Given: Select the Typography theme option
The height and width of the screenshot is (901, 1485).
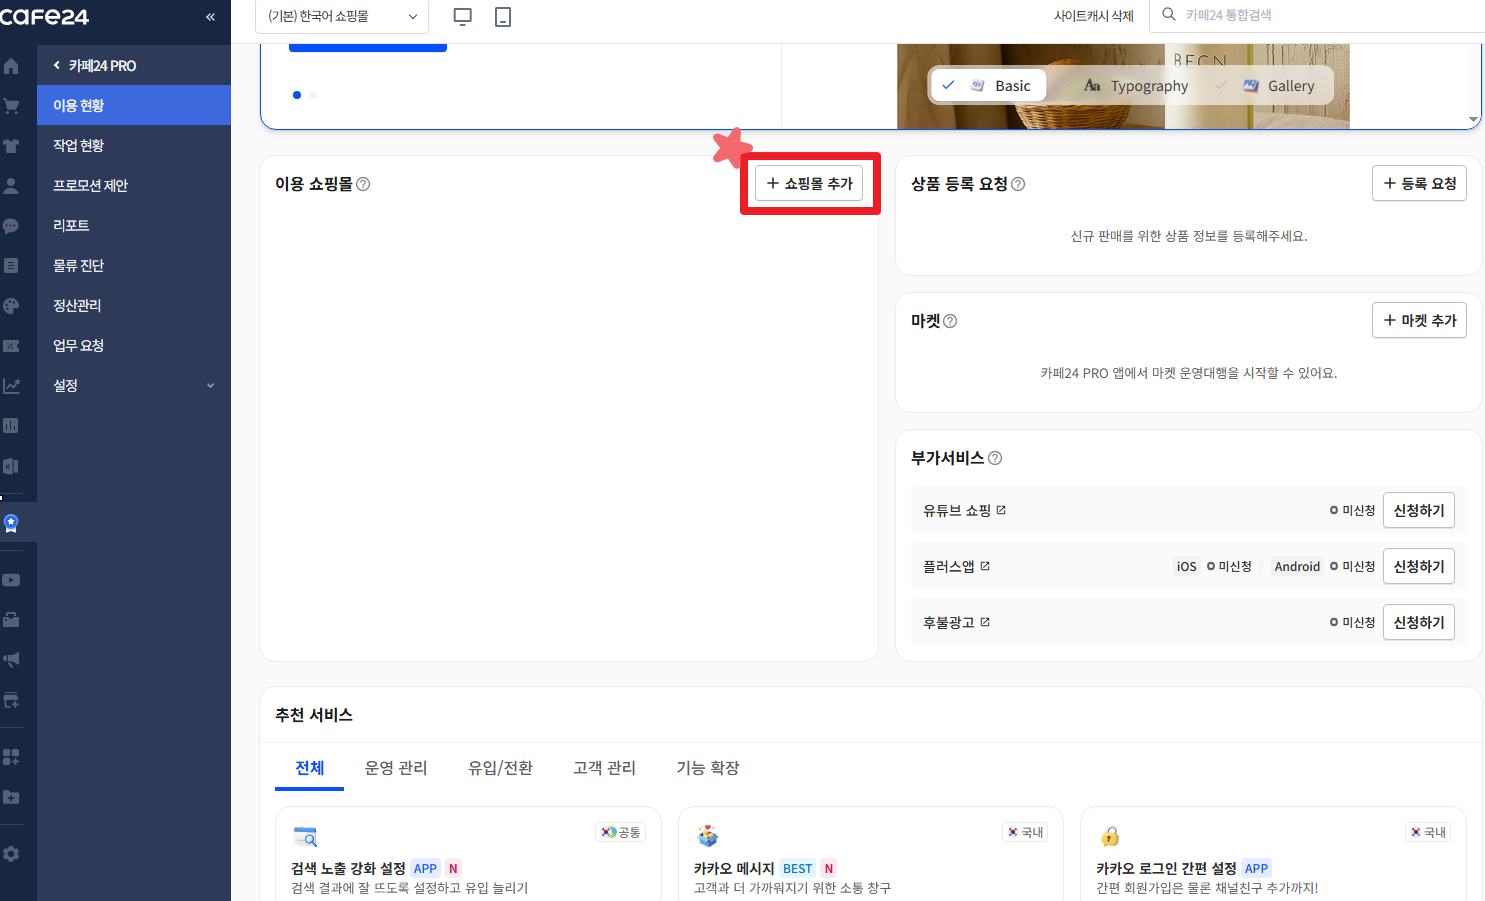Looking at the screenshot, I should 1137,86.
